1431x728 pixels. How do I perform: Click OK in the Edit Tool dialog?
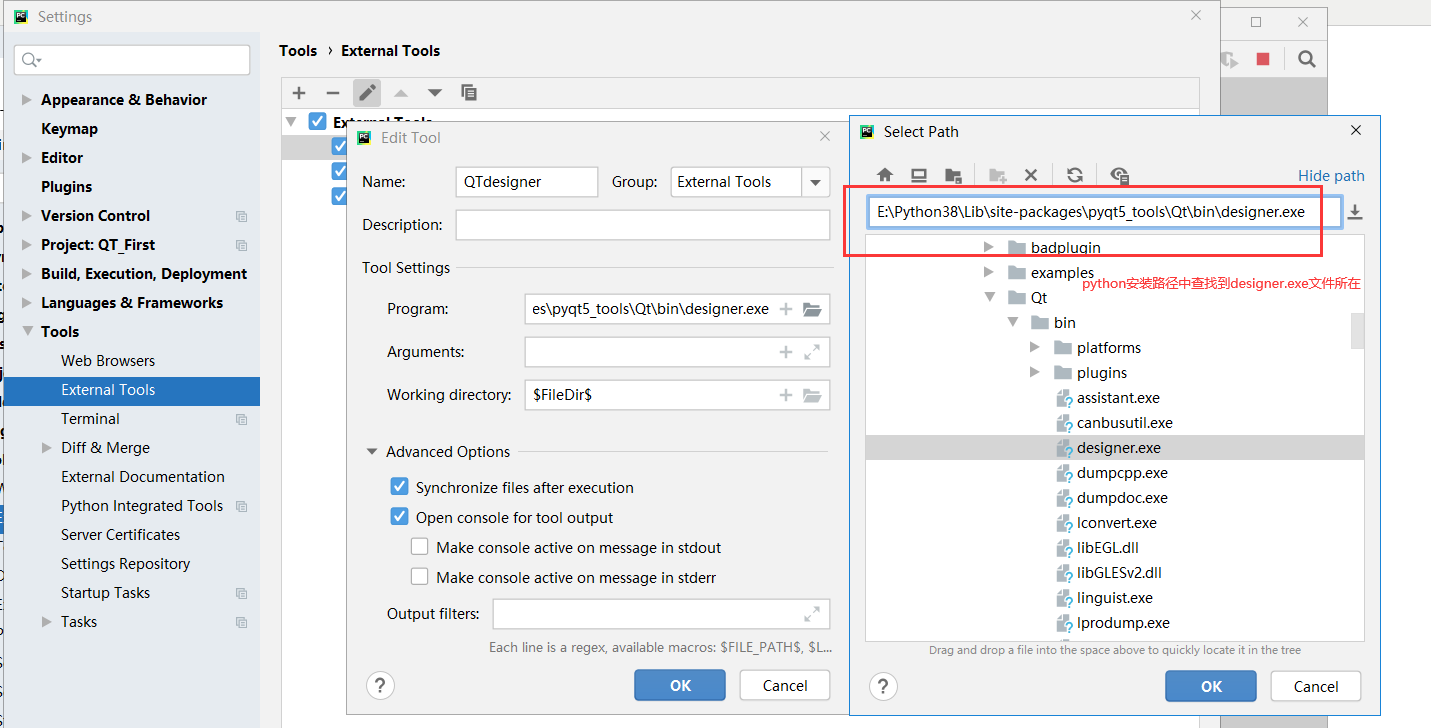click(680, 685)
